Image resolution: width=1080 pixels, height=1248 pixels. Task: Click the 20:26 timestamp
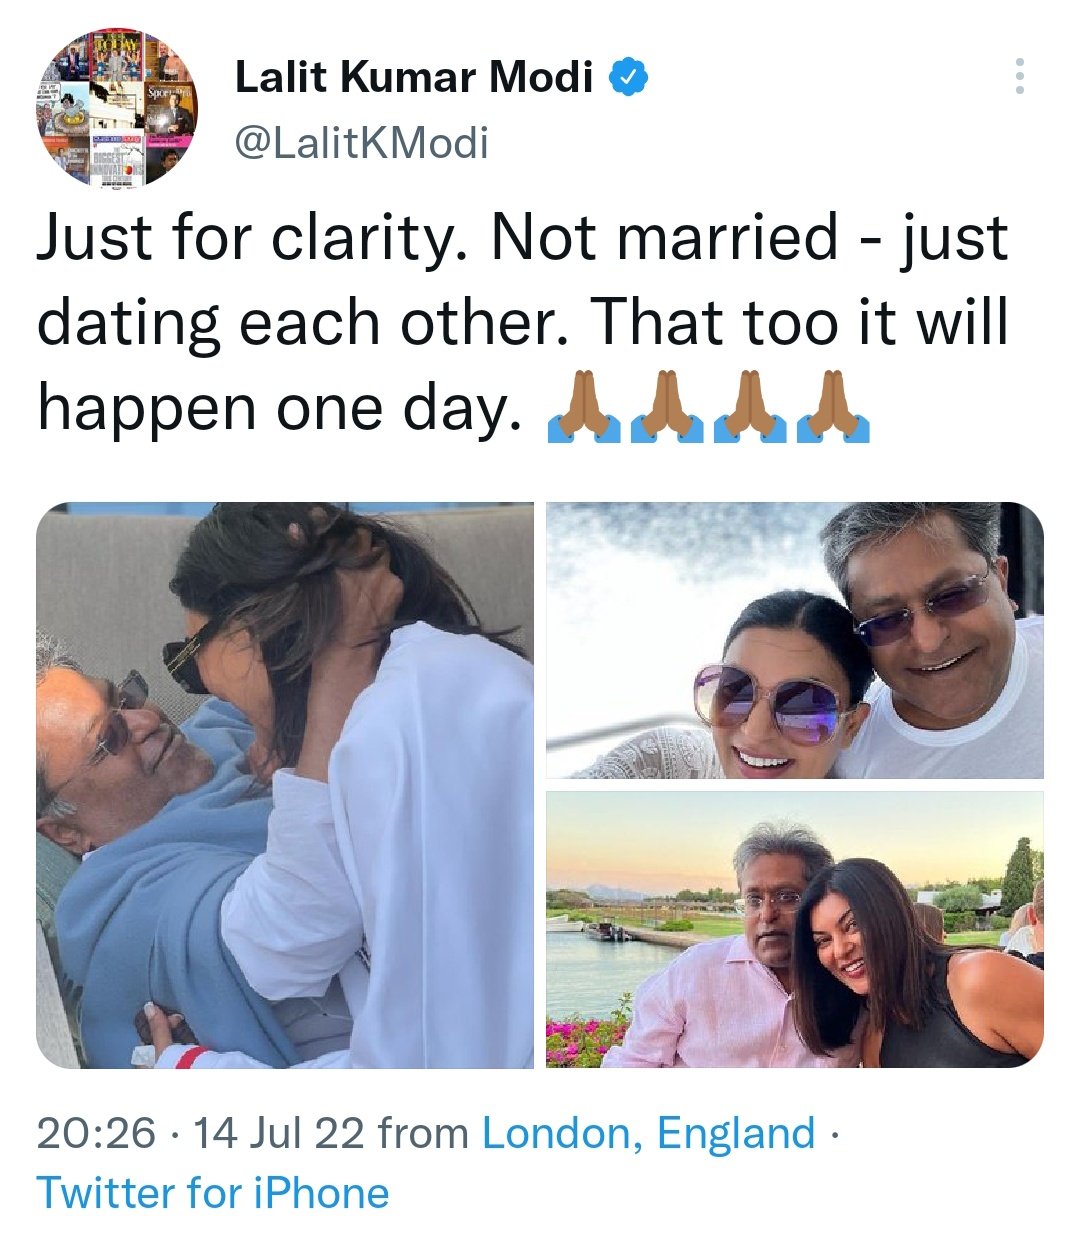tap(96, 1133)
